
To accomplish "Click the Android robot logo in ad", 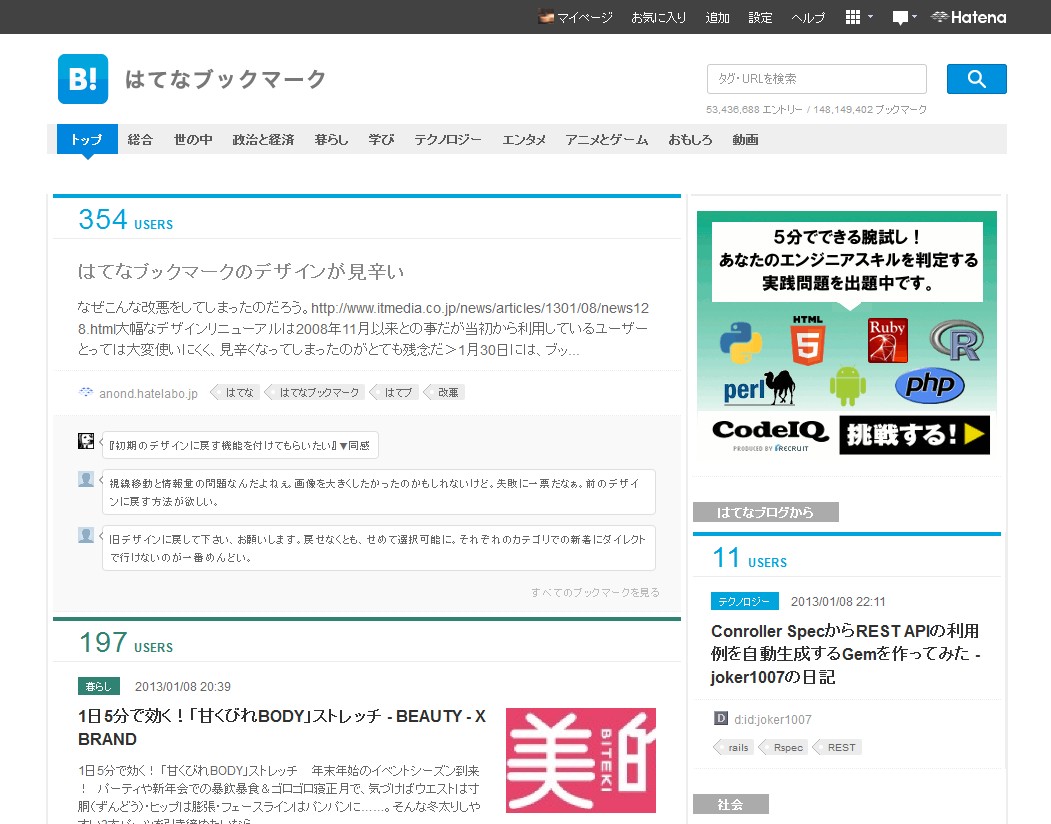I will point(848,386).
